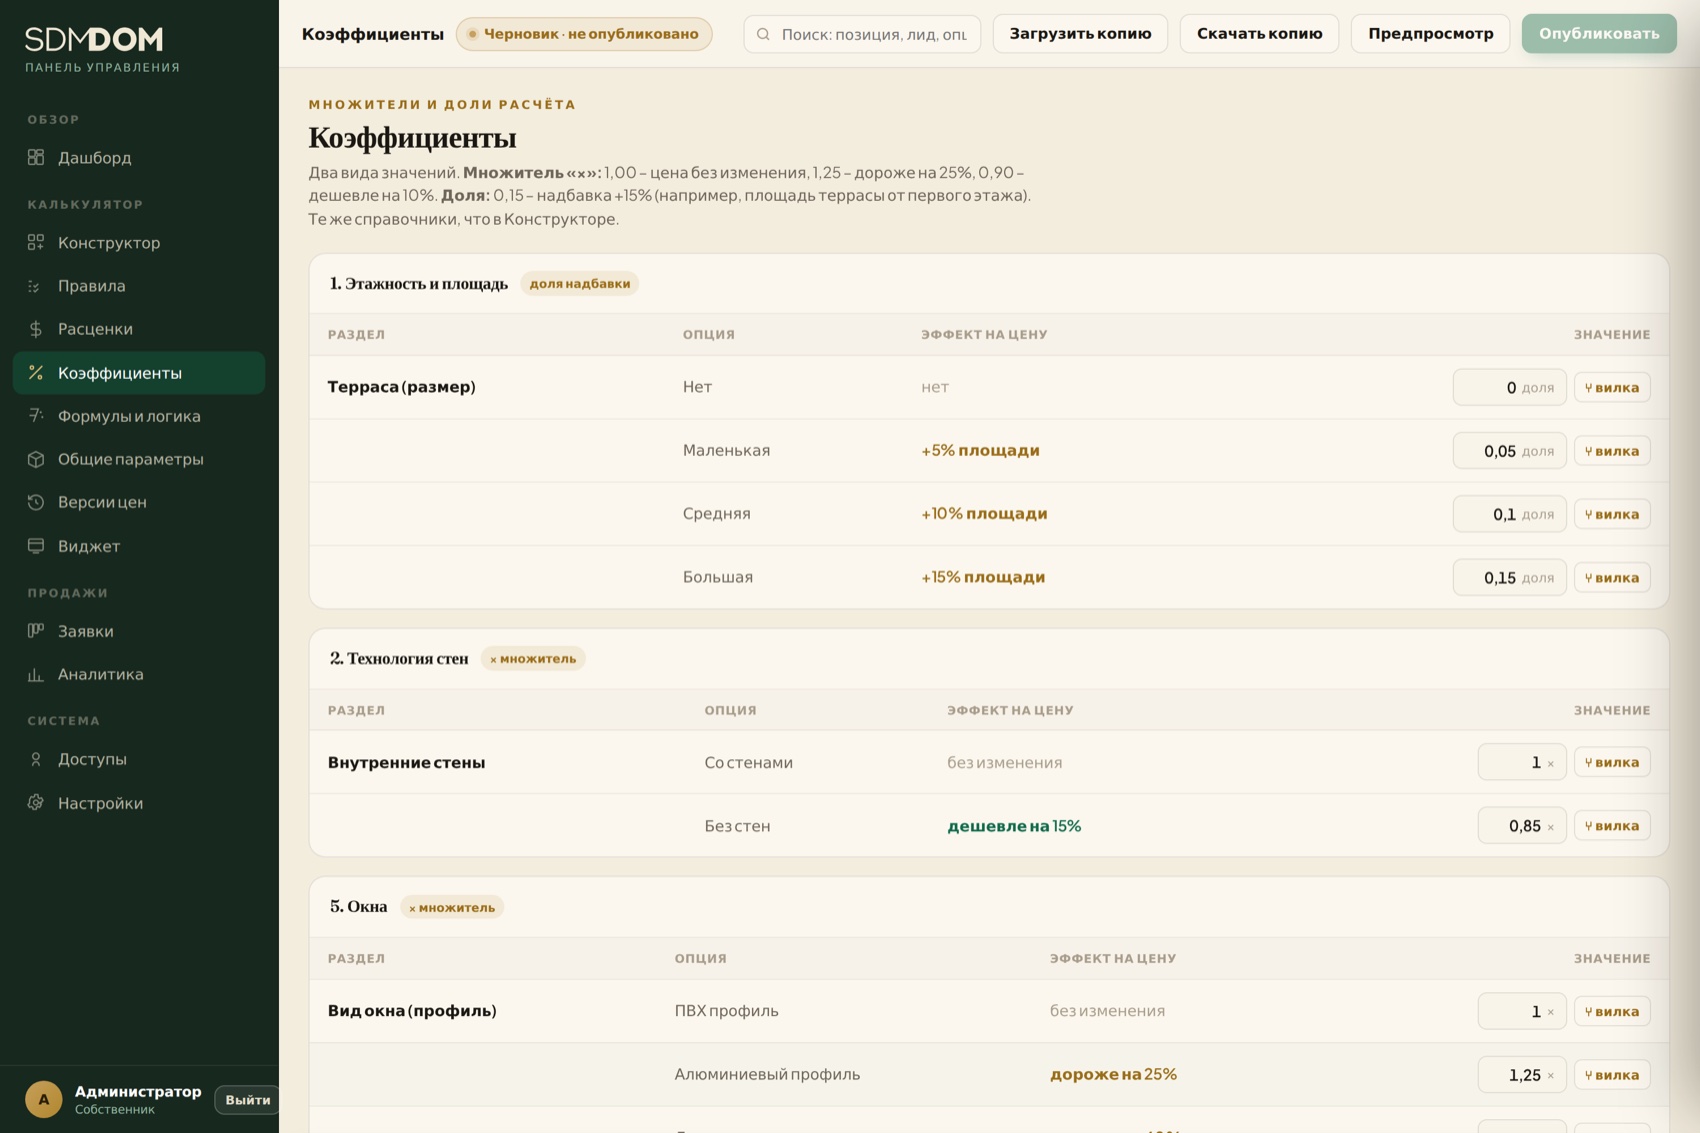The width and height of the screenshot is (1700, 1133).
Task: Click вилка button for Без стен row
Action: point(1612,825)
